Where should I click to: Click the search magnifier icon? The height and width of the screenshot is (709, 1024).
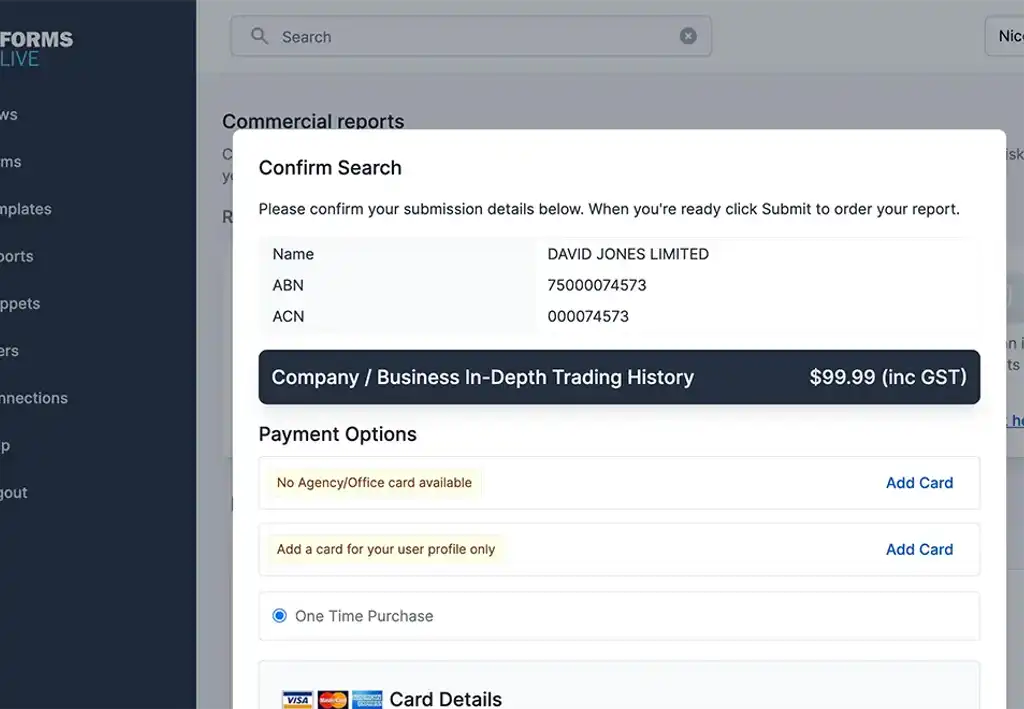tap(259, 36)
